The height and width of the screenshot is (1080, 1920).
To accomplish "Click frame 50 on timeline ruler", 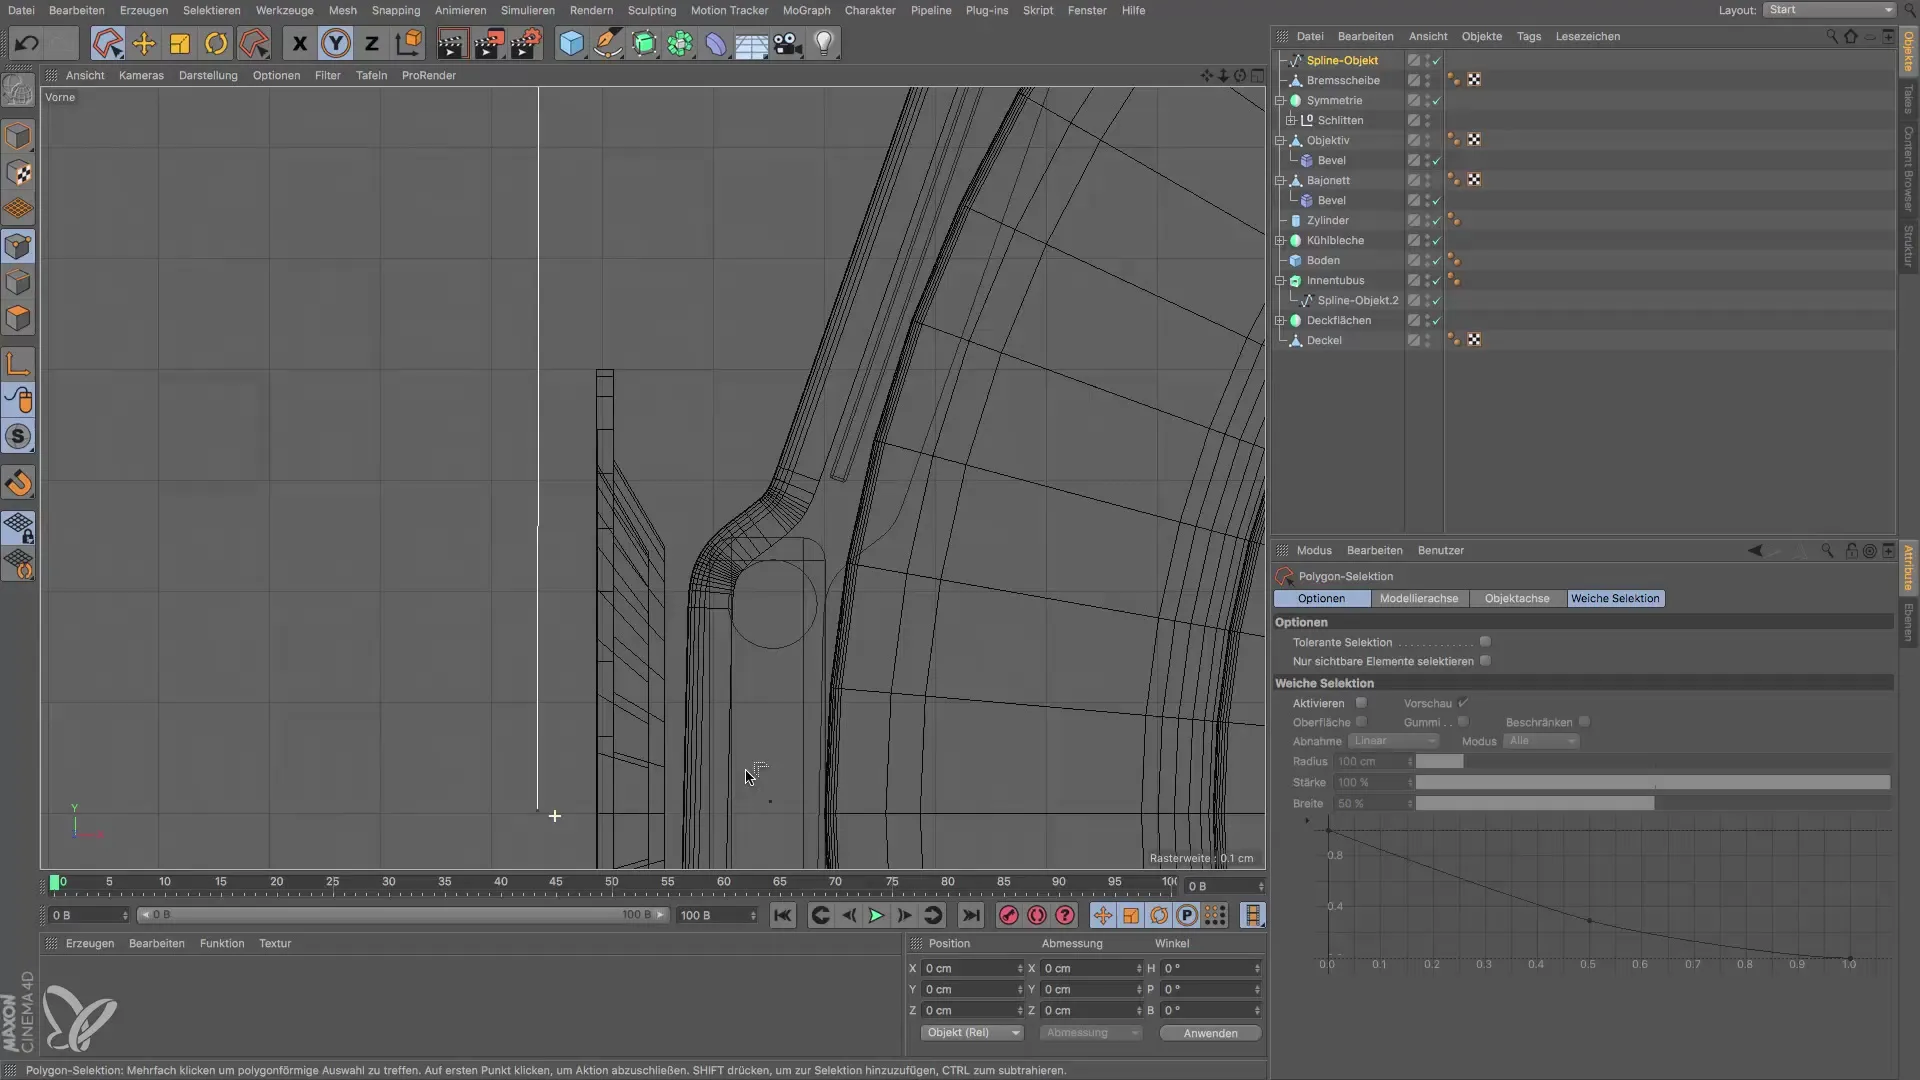I will 611,884.
